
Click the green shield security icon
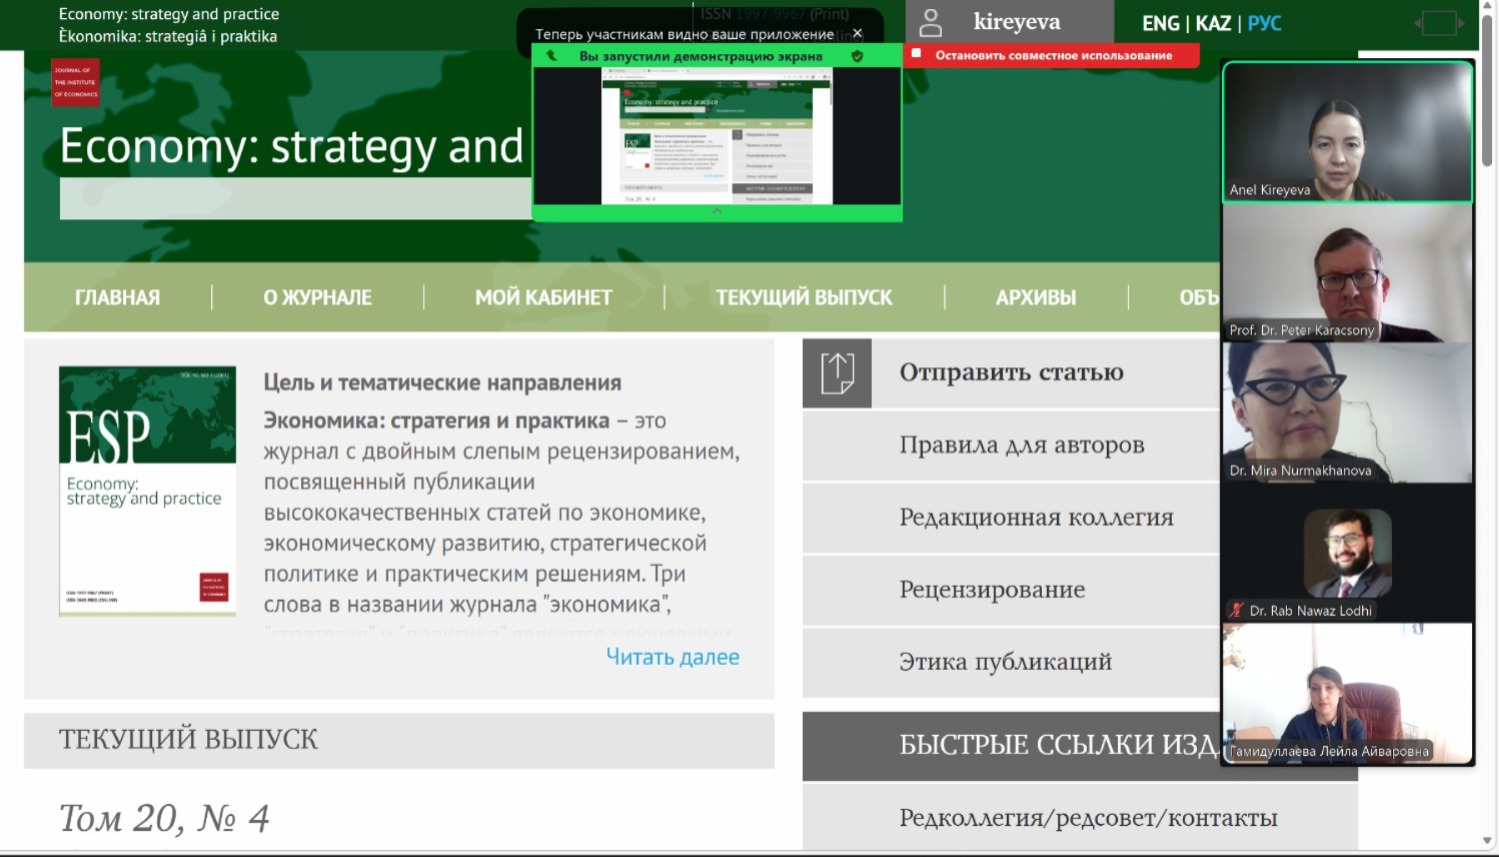(x=857, y=57)
